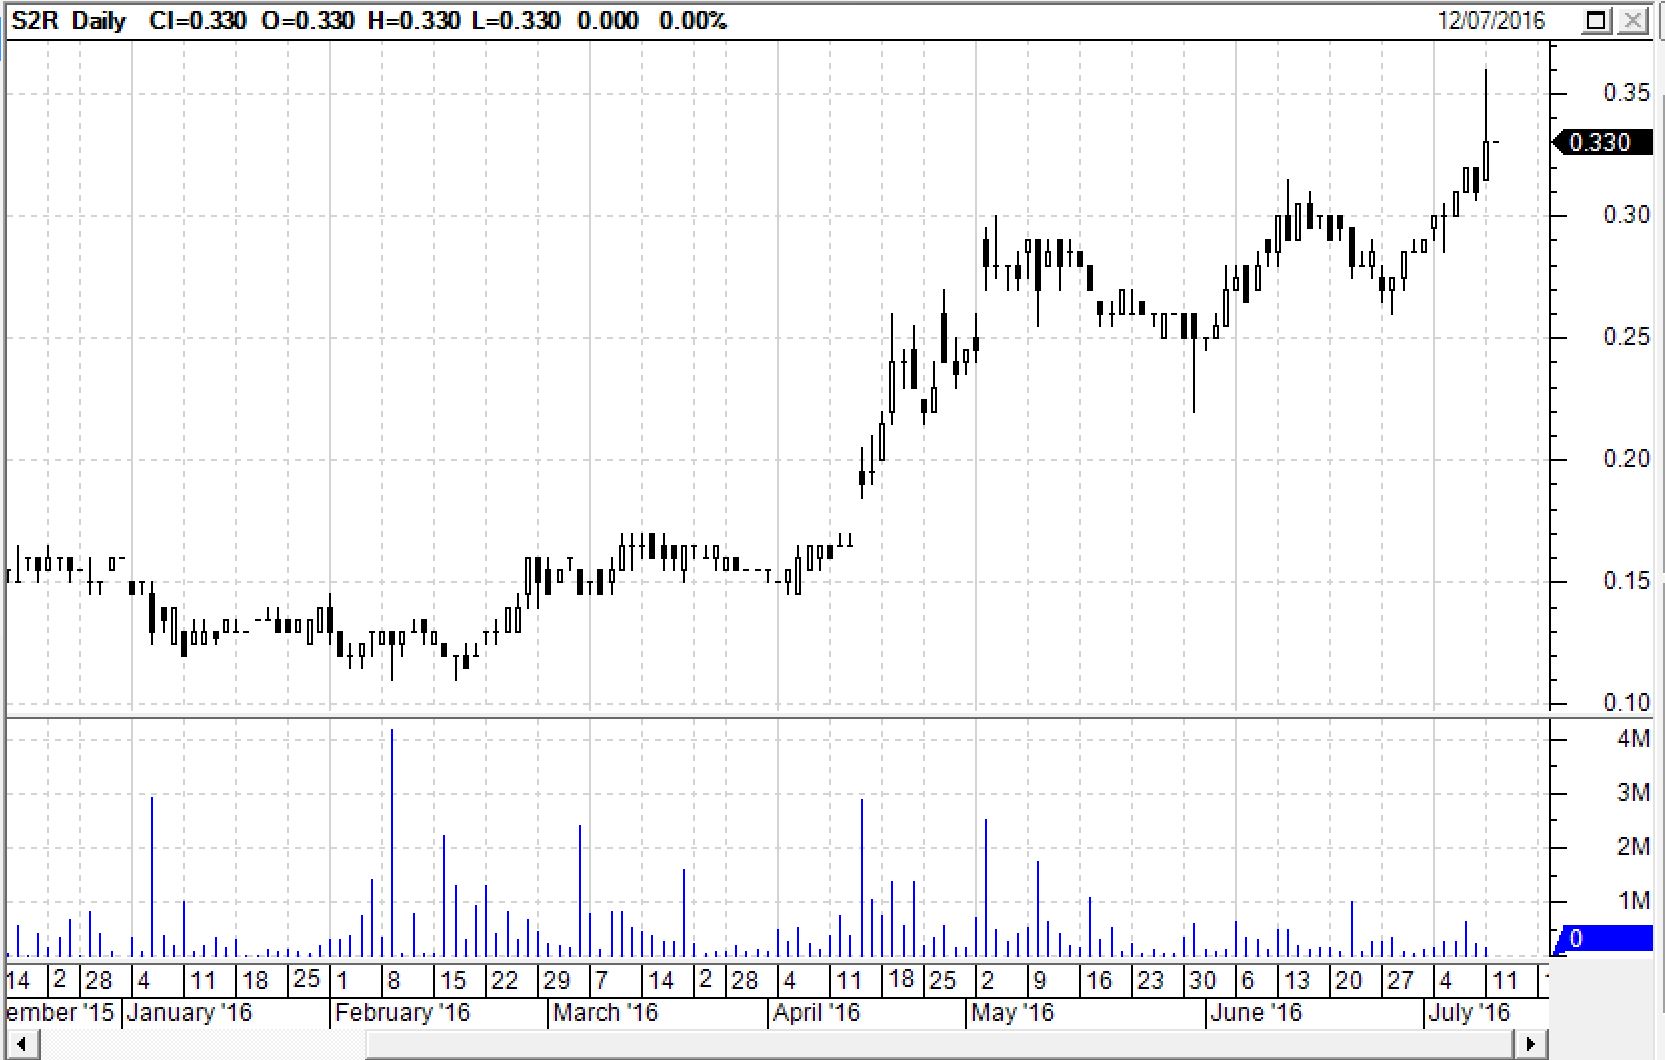Click the 0.00% change value
This screenshot has width=1665, height=1060.
point(693,20)
